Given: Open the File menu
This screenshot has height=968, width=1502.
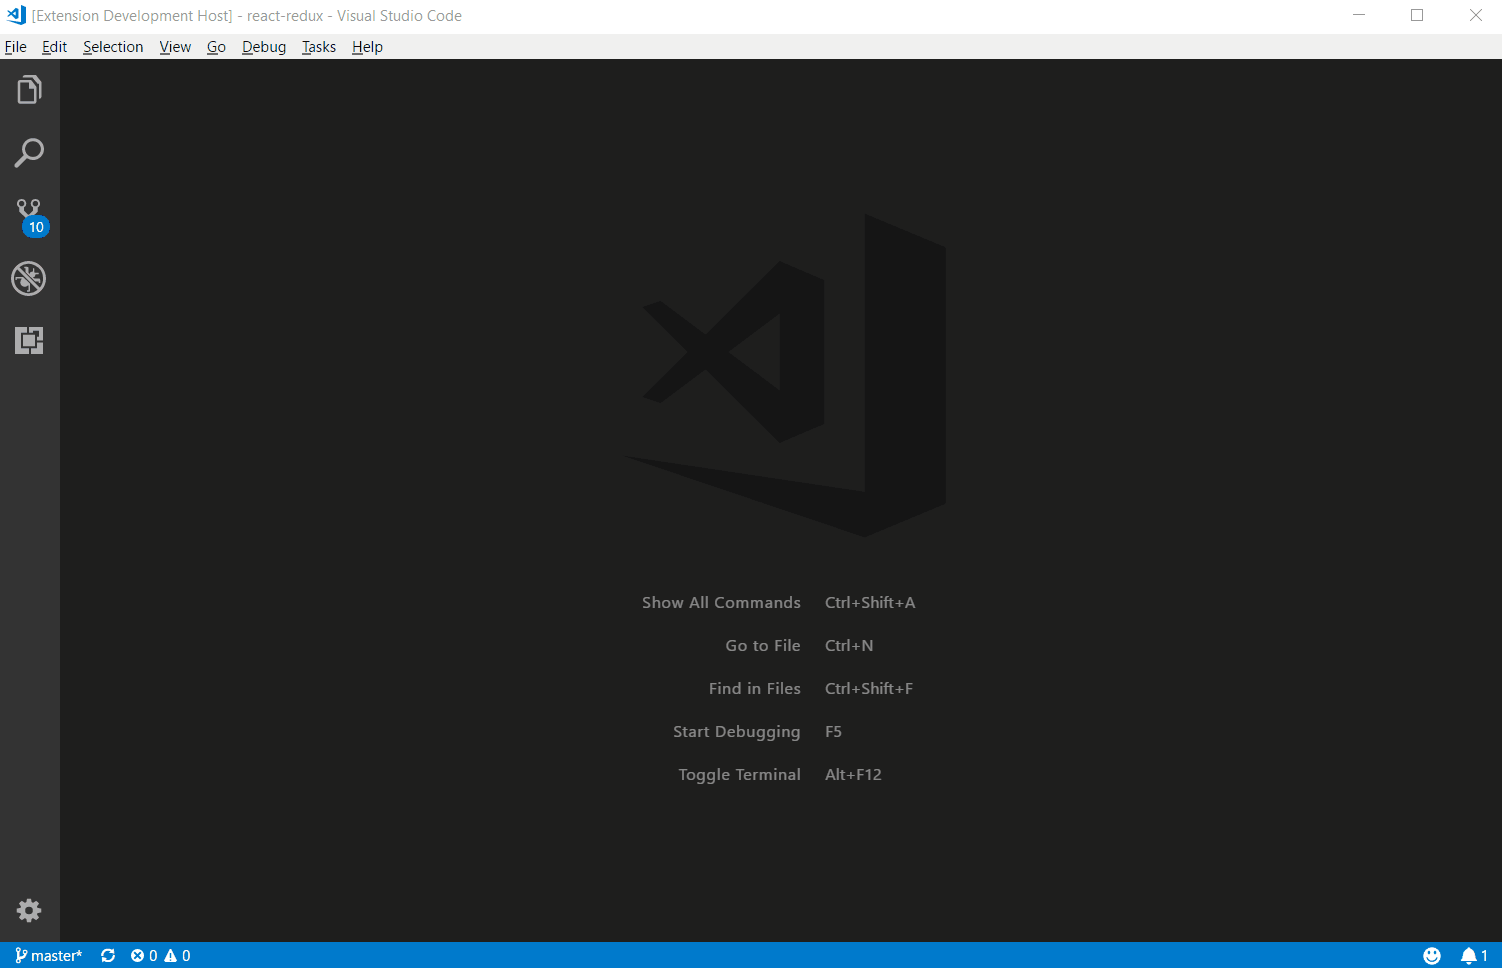Looking at the screenshot, I should click(x=15, y=46).
